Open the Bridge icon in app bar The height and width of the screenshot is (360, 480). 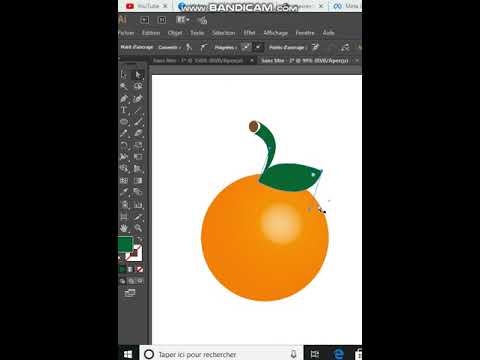pos(144,20)
